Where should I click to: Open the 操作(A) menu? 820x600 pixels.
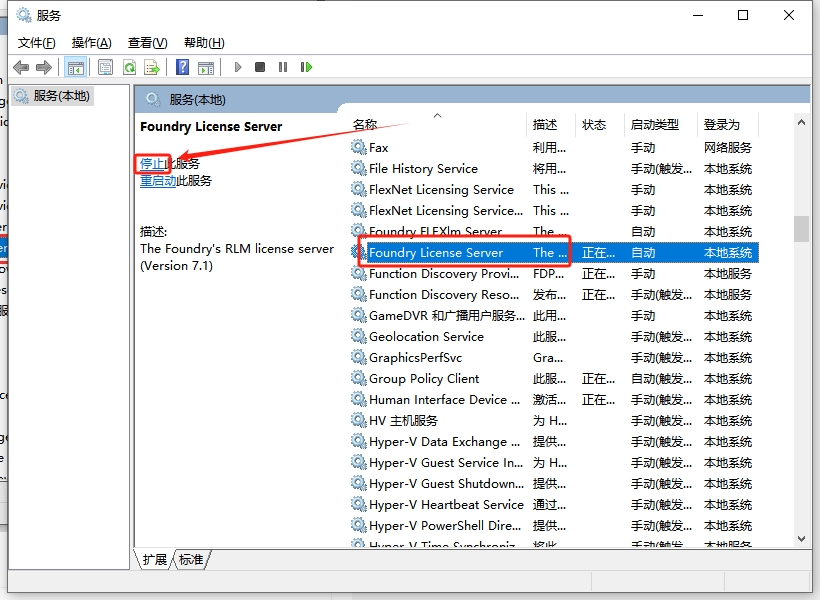pos(92,43)
